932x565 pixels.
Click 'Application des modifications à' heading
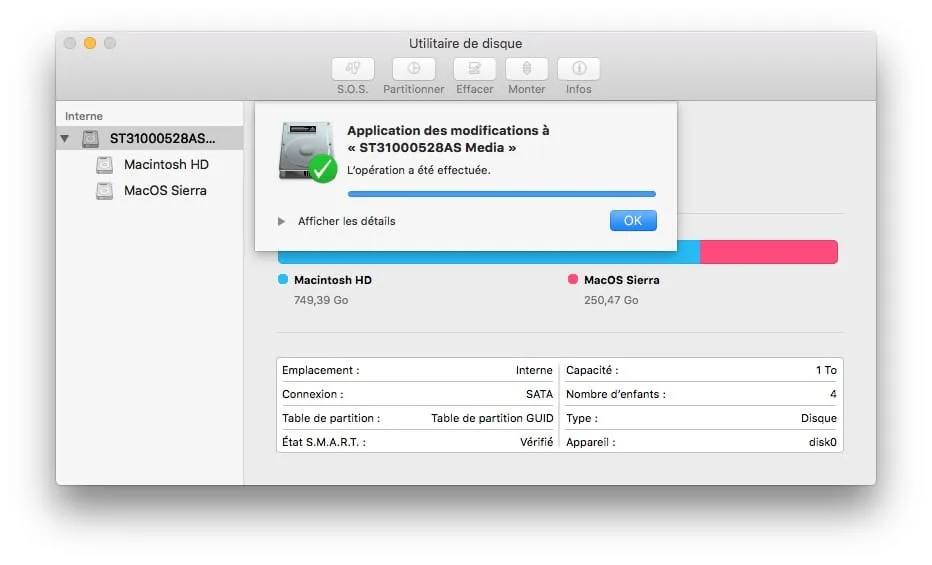coord(448,130)
